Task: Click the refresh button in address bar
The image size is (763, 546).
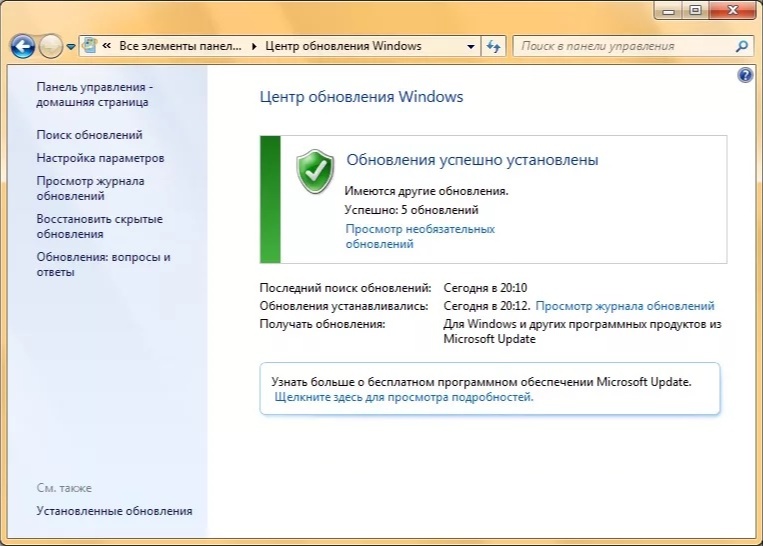Action: 493,47
